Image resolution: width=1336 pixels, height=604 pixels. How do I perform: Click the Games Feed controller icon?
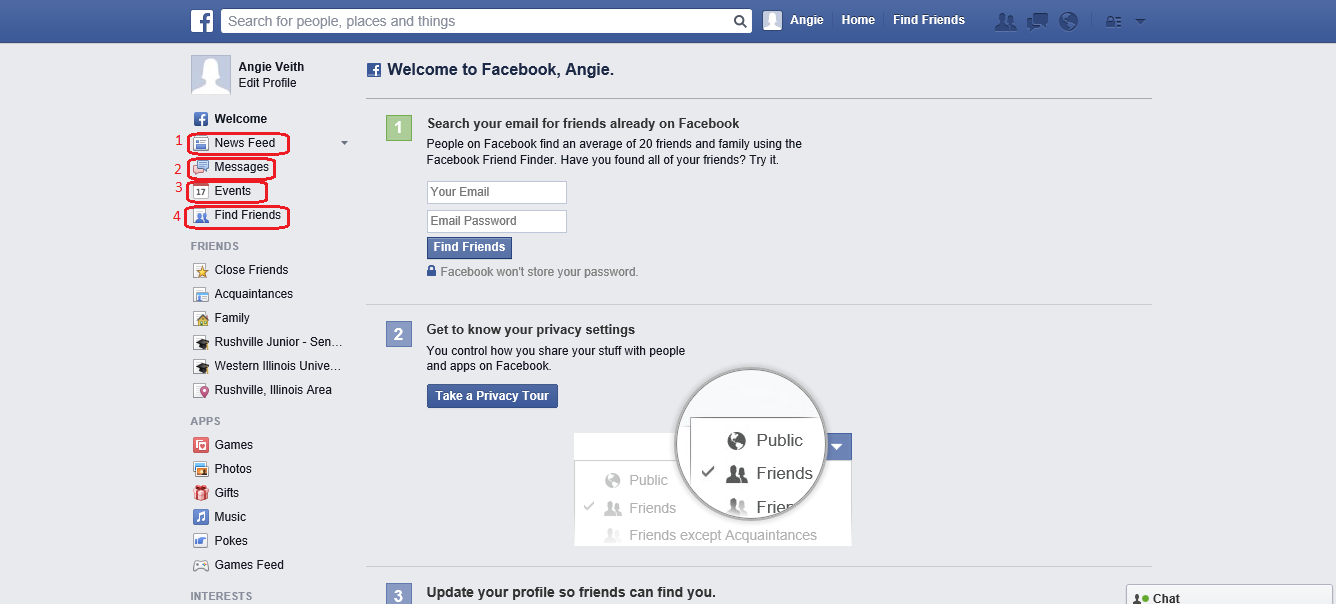click(x=201, y=565)
